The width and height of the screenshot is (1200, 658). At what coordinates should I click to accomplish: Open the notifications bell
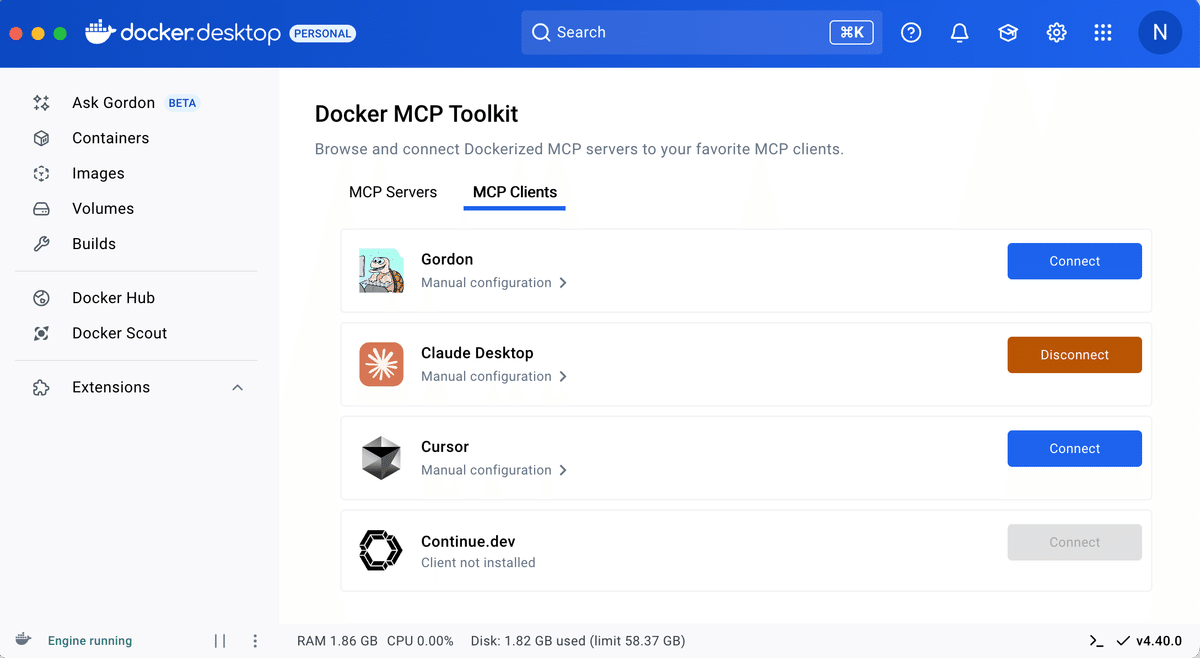(x=959, y=32)
